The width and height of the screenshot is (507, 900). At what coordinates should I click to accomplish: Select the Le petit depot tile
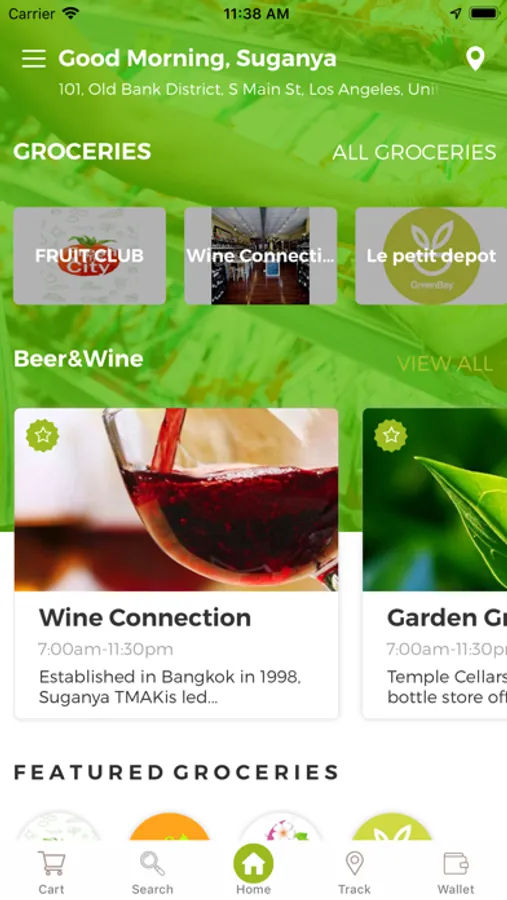[431, 256]
